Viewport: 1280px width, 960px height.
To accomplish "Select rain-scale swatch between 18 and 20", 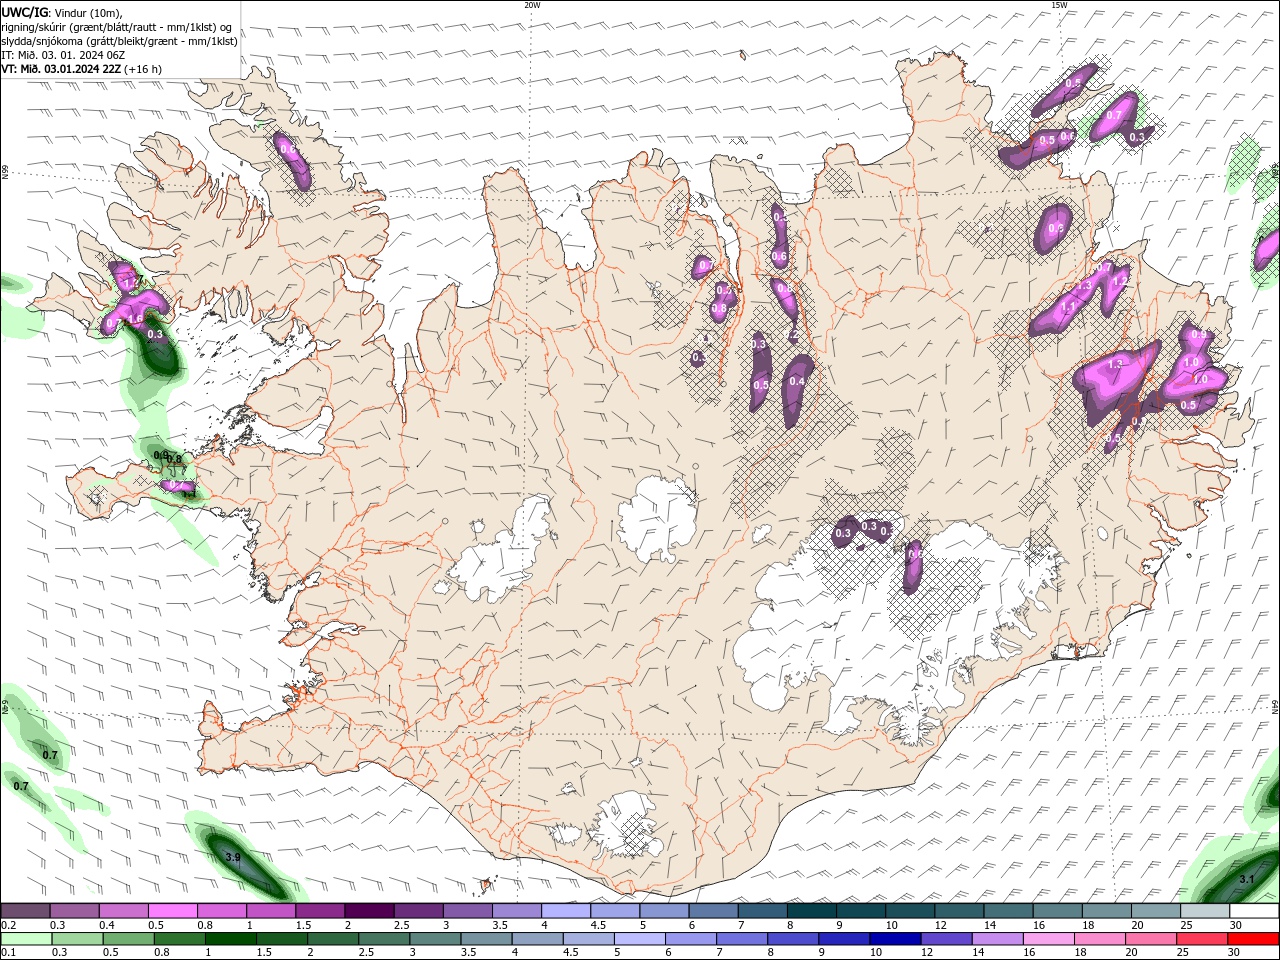I will tap(1099, 939).
